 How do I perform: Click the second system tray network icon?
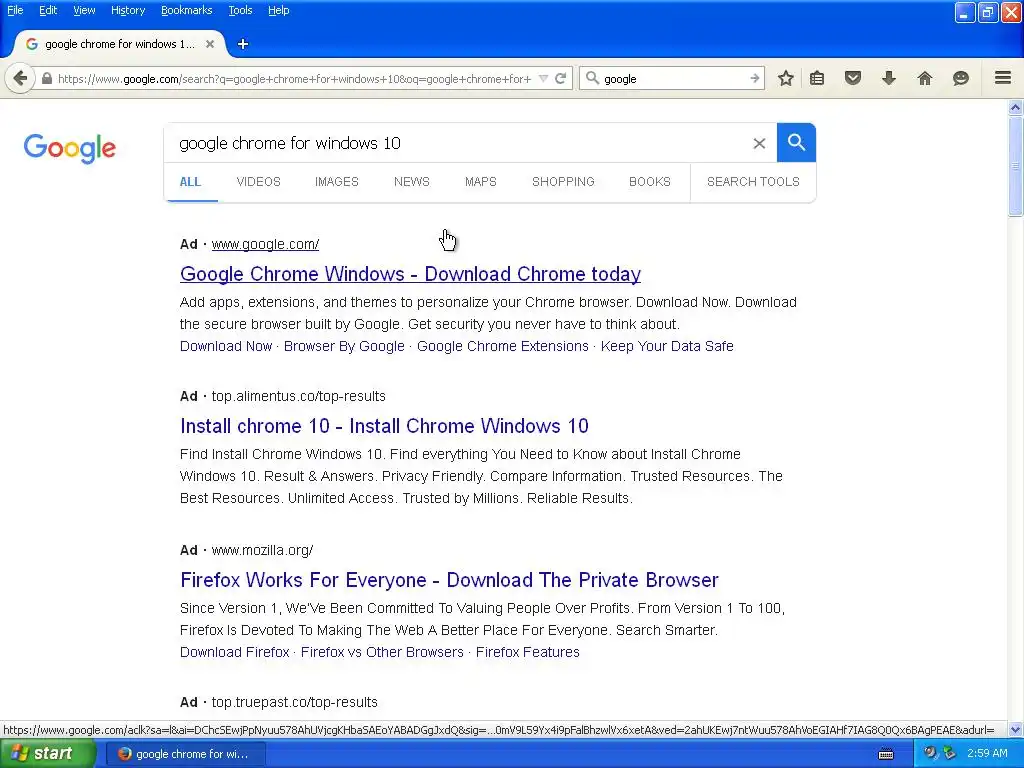point(950,754)
